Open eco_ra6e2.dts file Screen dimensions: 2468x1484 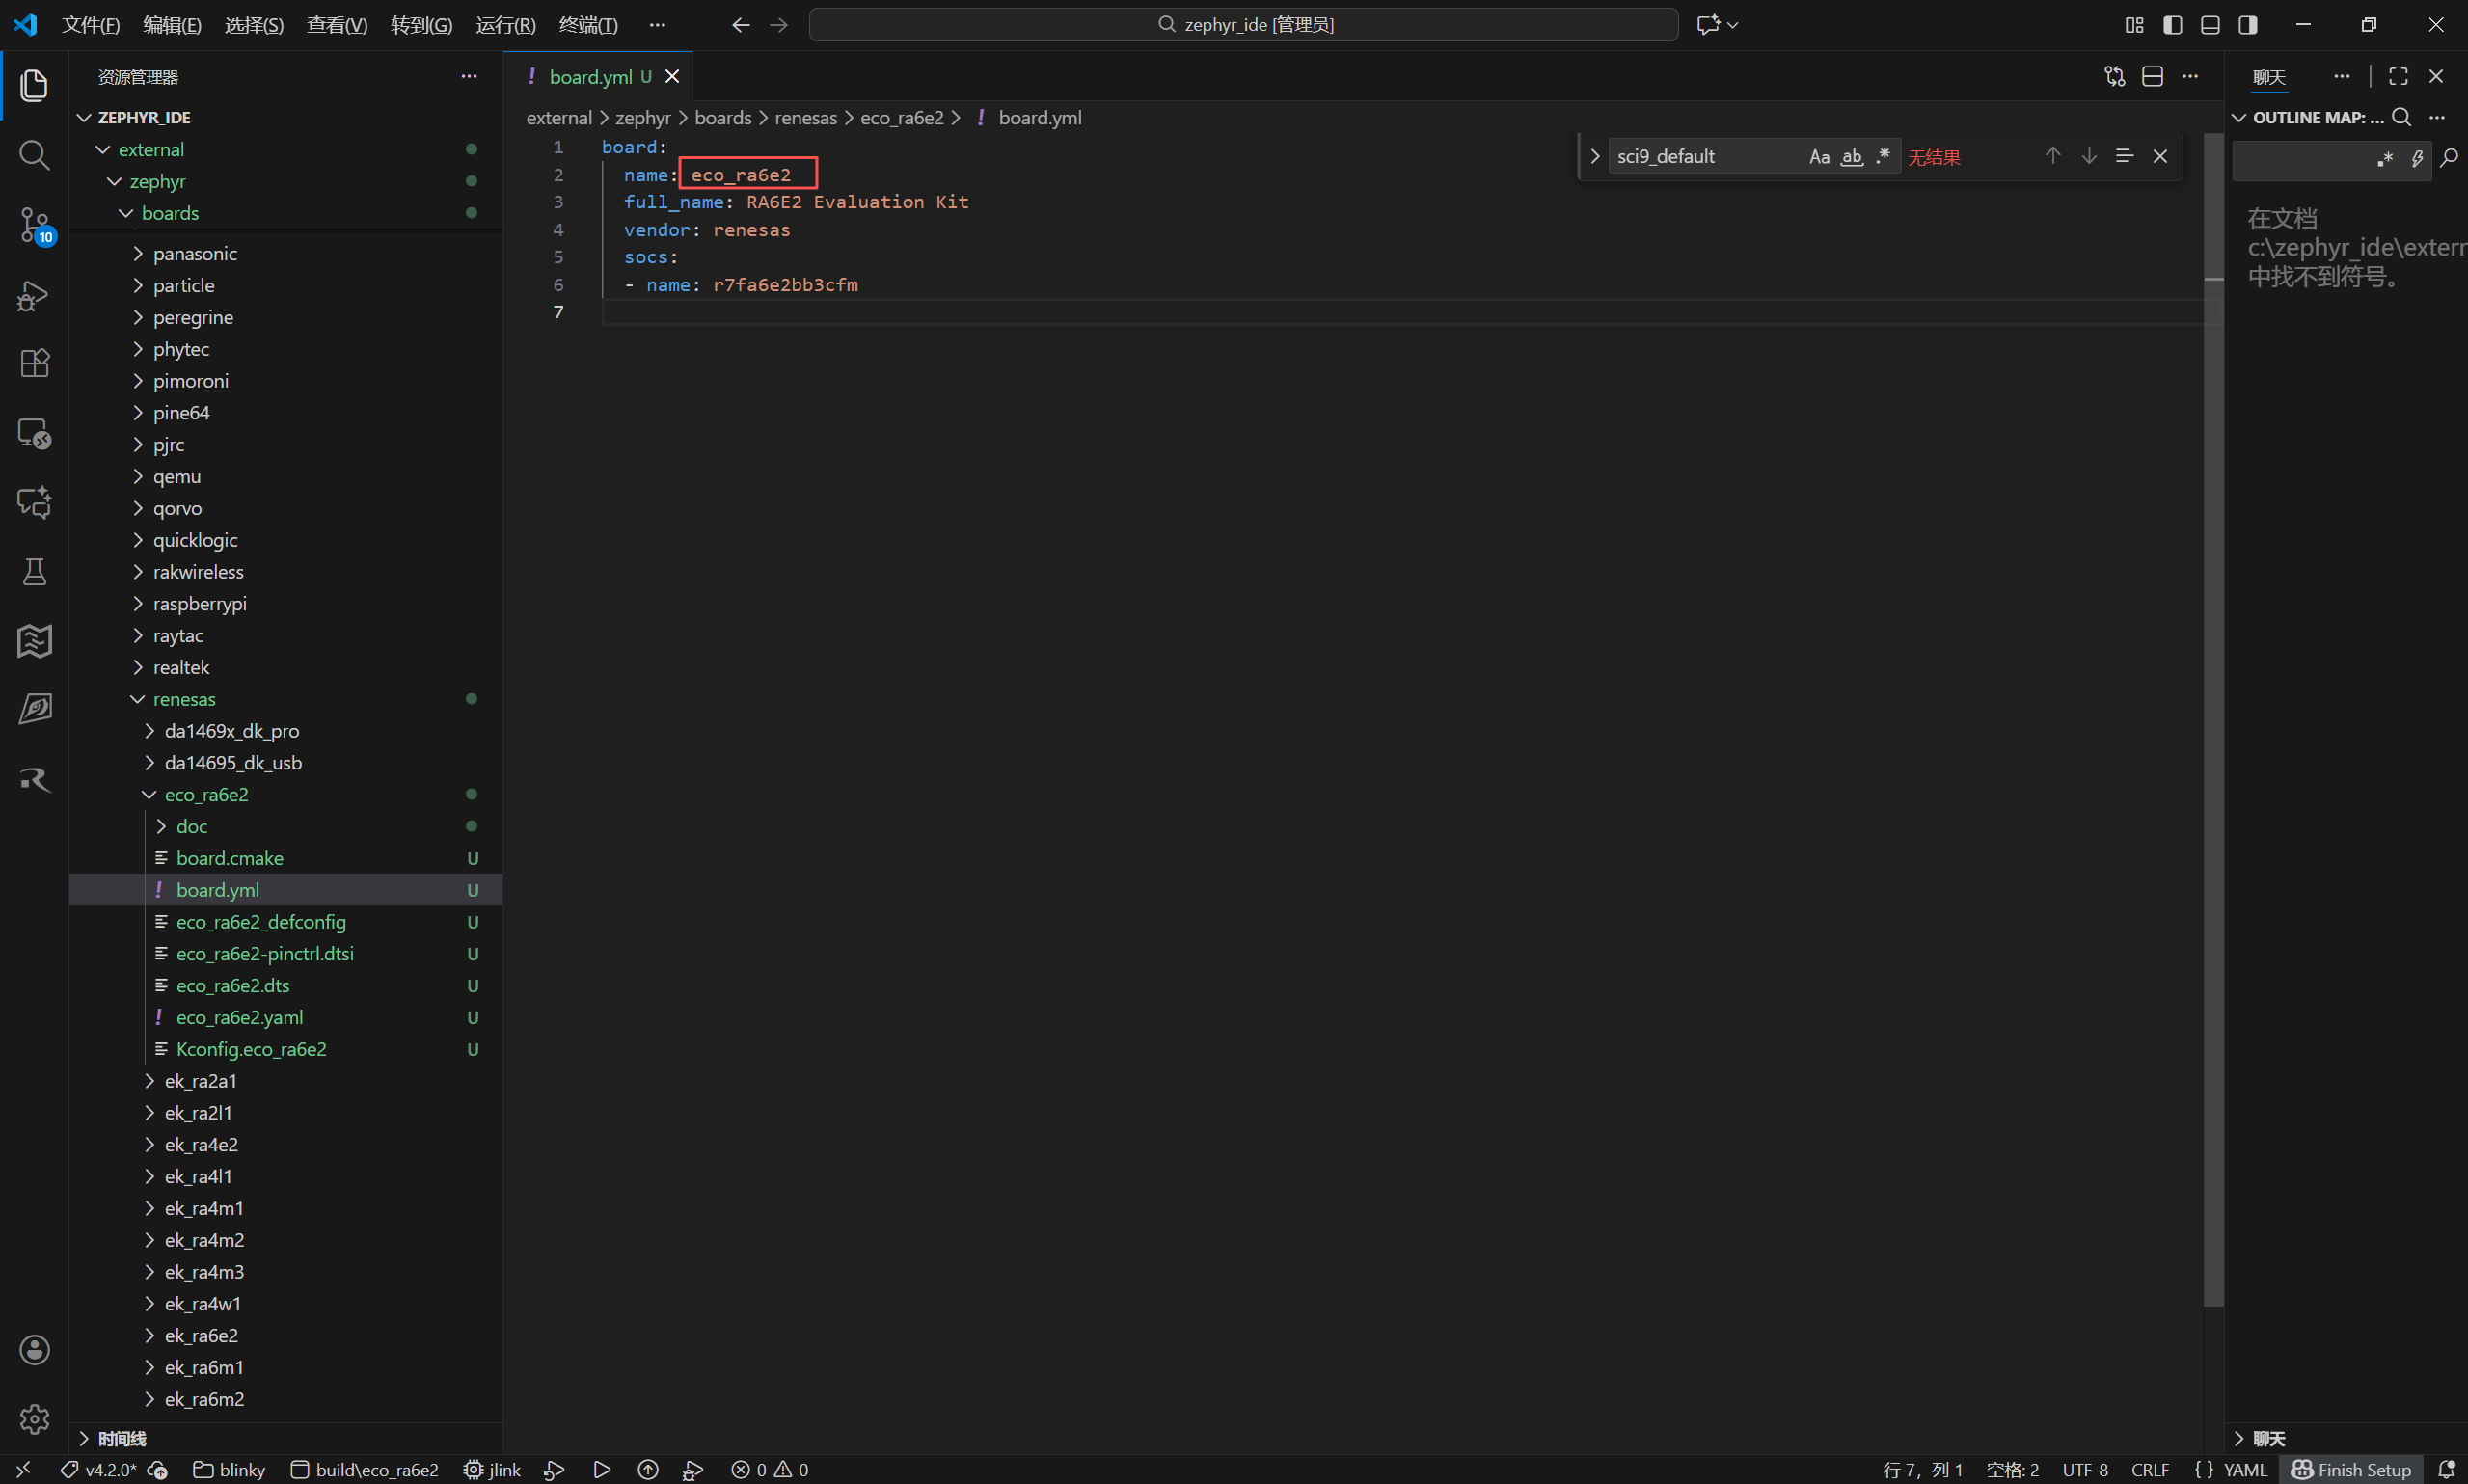click(232, 985)
